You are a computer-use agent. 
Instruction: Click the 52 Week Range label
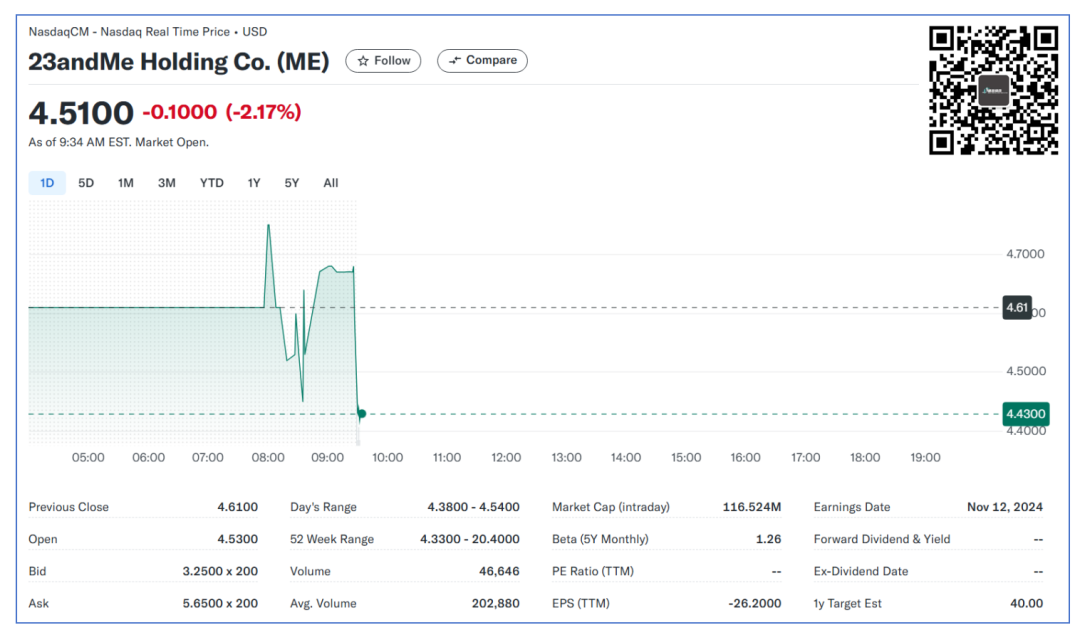click(x=332, y=539)
